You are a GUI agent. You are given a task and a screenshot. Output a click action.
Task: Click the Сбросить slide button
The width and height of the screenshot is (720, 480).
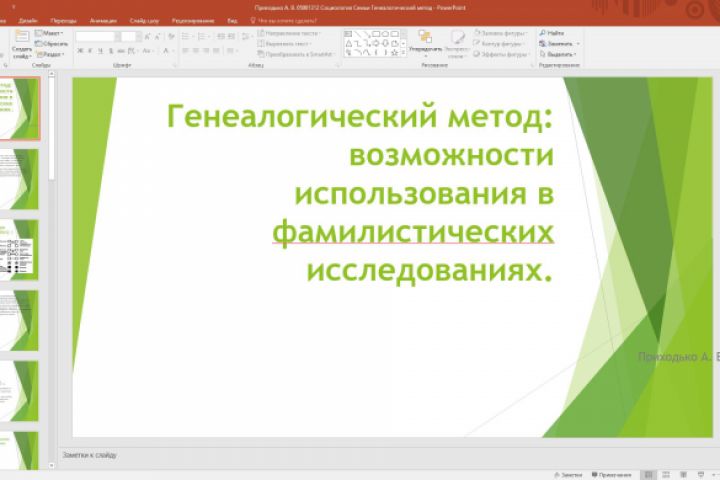tap(51, 44)
